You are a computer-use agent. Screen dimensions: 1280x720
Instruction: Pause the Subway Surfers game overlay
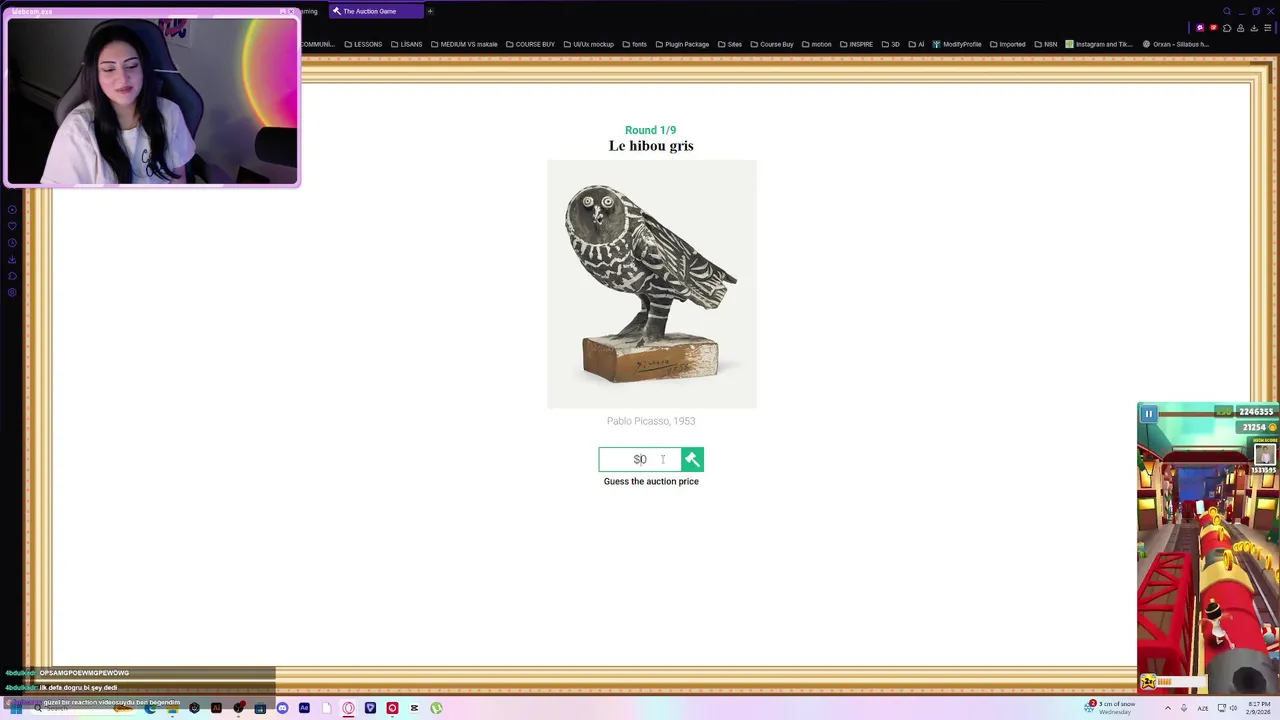coord(1148,413)
